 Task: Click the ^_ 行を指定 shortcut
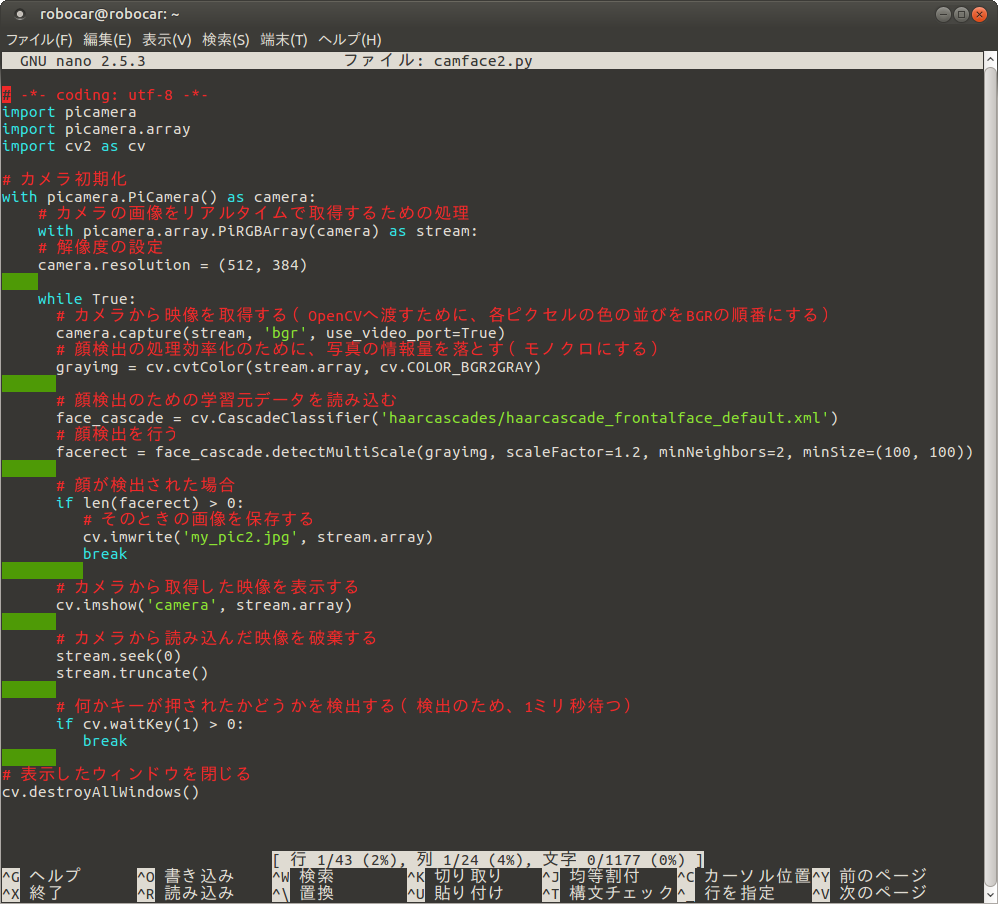point(726,893)
